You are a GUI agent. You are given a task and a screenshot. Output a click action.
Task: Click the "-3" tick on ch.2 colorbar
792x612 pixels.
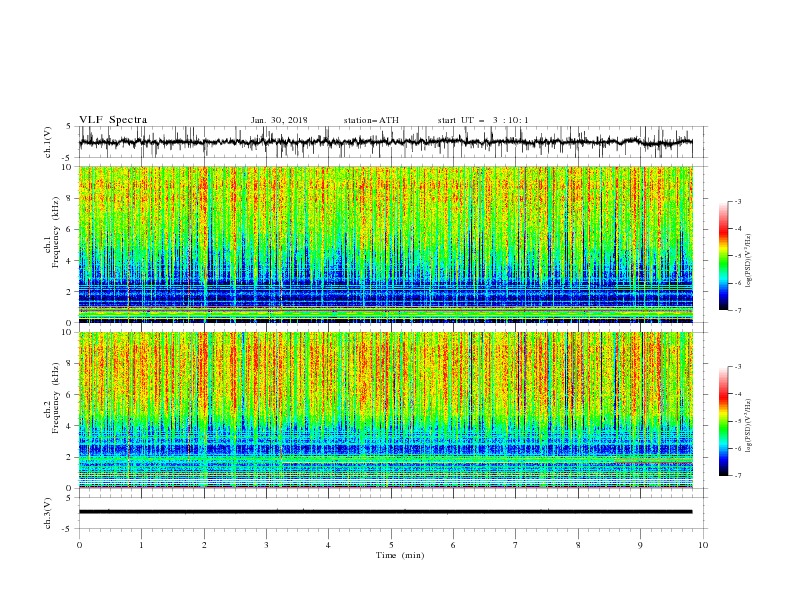pyautogui.click(x=738, y=367)
